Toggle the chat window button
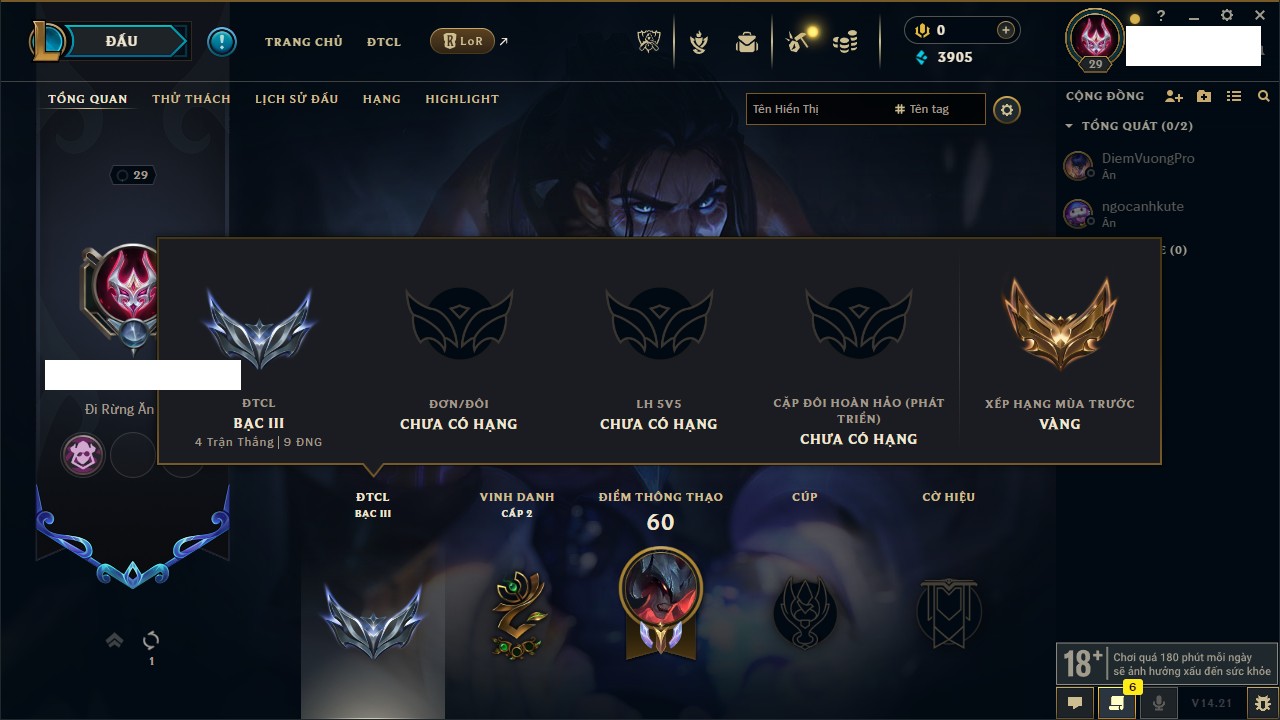 1075,703
